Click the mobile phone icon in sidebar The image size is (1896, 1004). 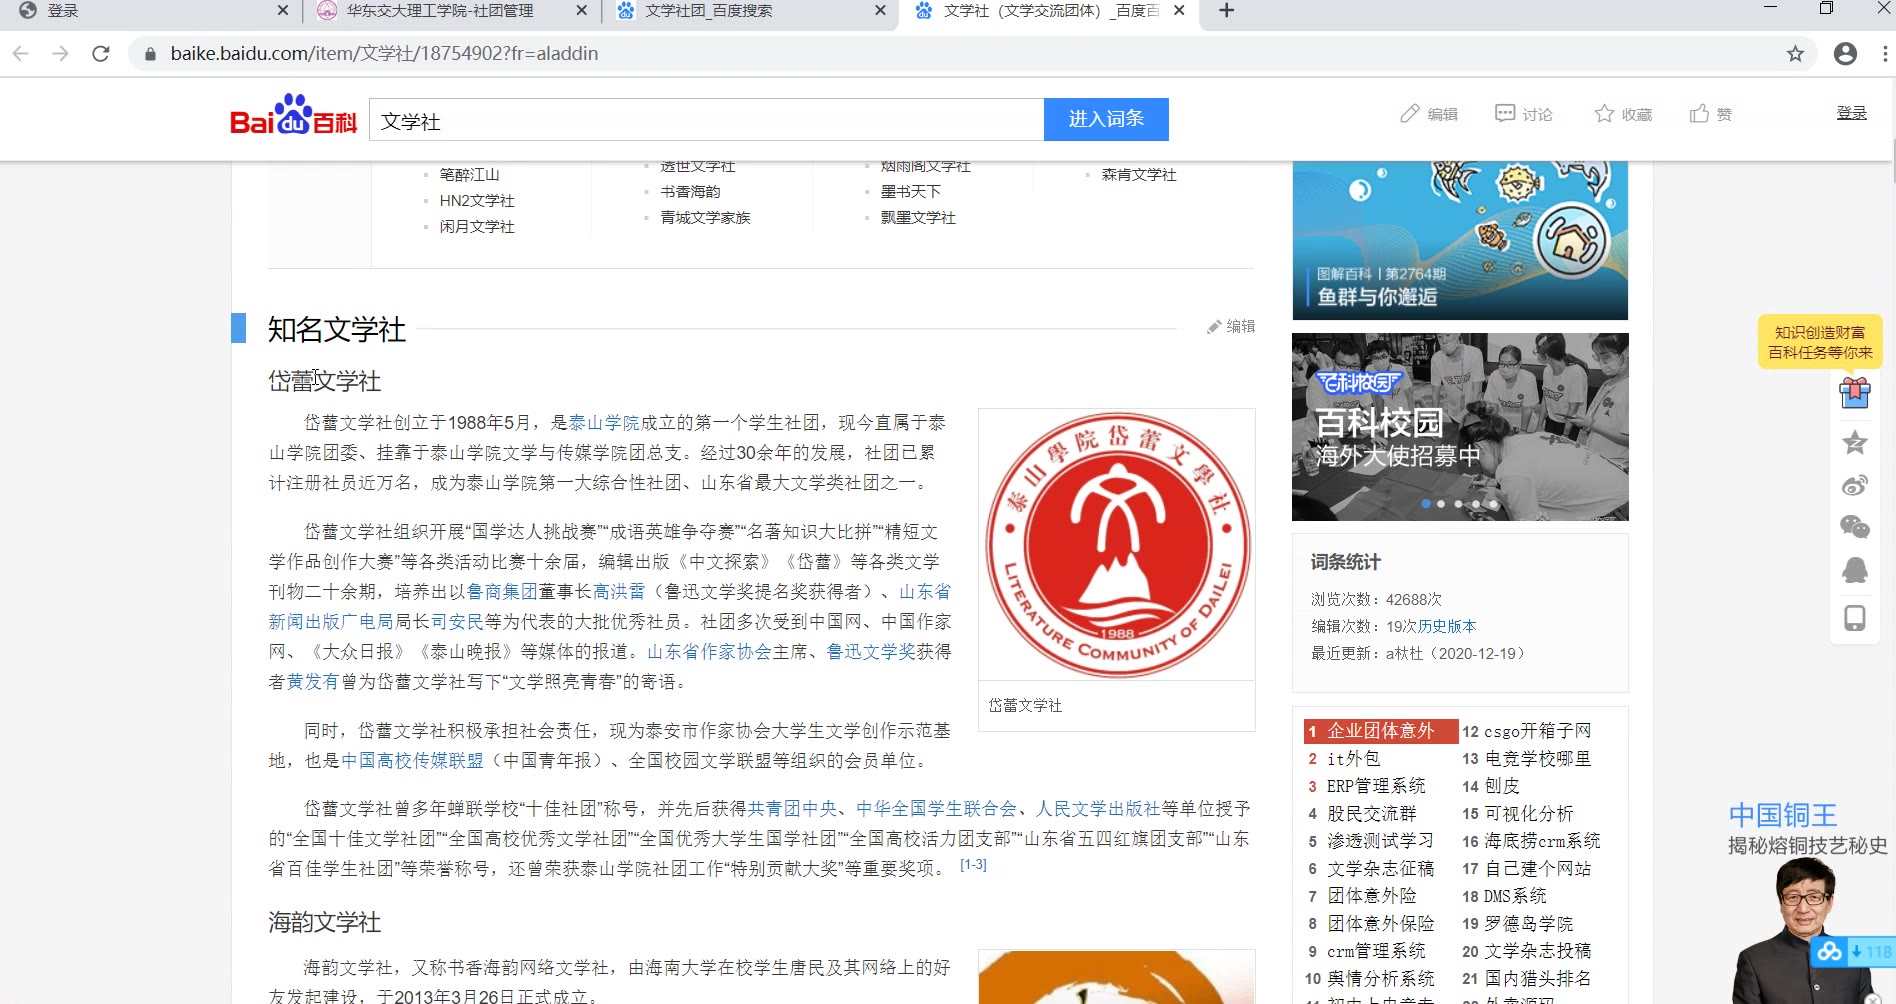[1855, 618]
